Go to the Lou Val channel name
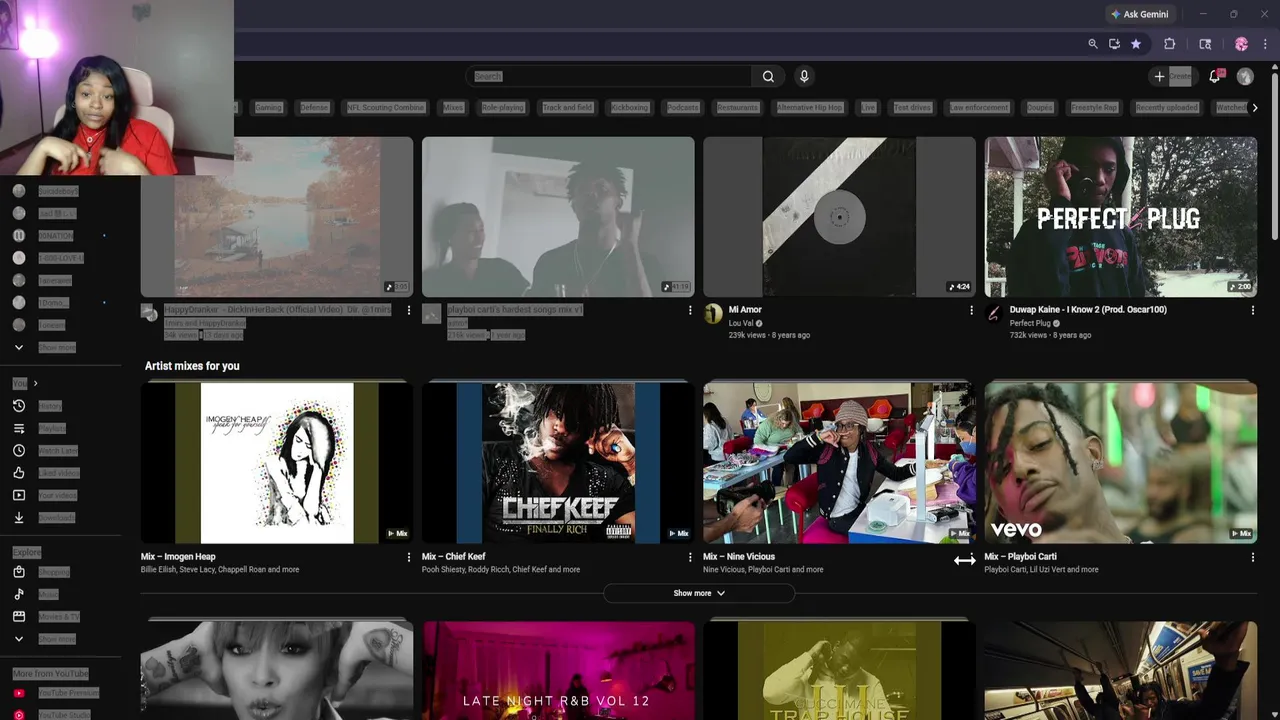The height and width of the screenshot is (720, 1280). [741, 323]
